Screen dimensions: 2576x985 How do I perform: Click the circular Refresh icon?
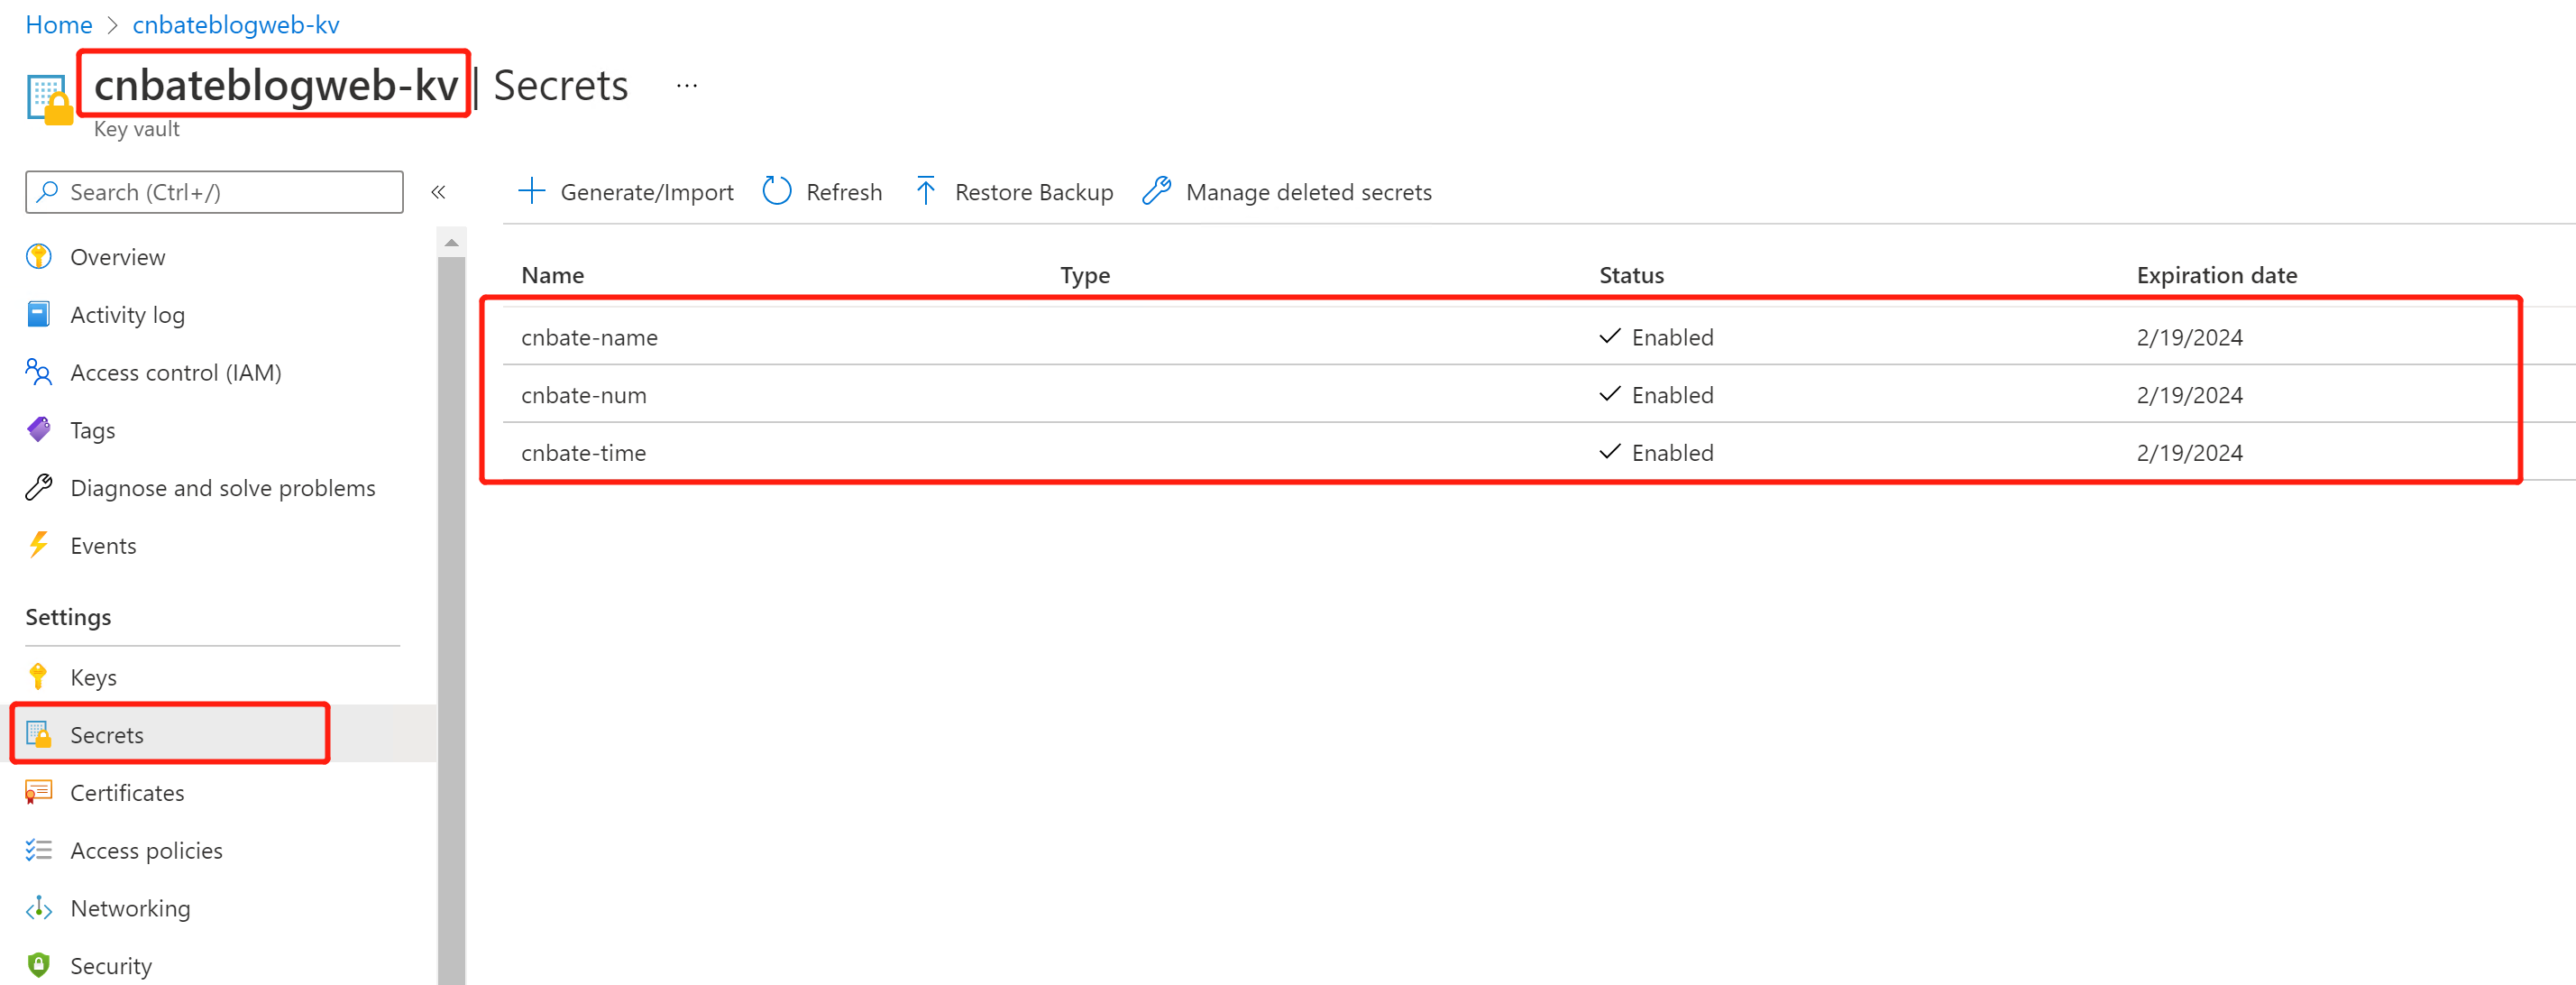click(777, 191)
